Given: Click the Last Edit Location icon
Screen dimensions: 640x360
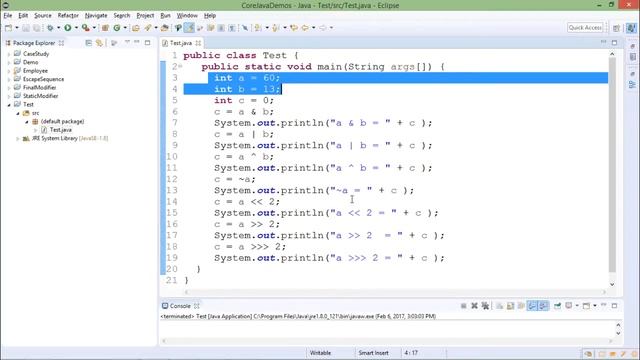Looking at the screenshot, I should [x=294, y=28].
